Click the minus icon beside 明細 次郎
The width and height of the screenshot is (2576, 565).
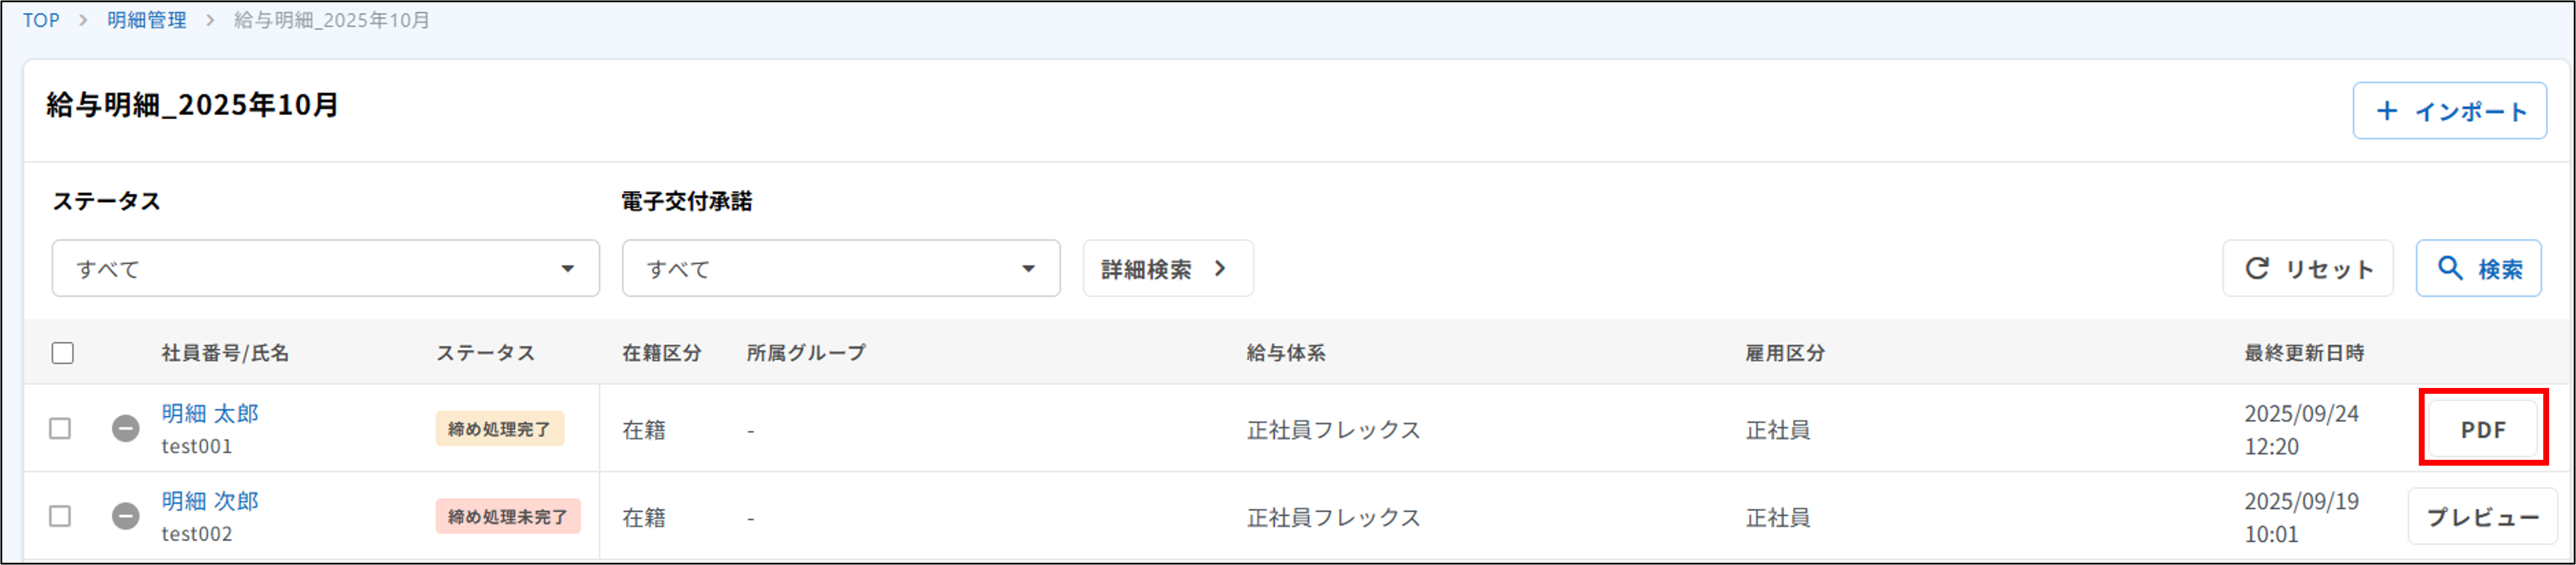pos(125,516)
